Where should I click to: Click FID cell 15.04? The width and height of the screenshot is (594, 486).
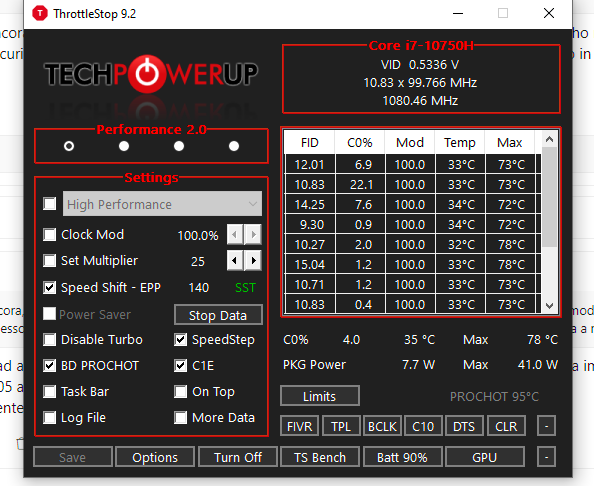pos(310,264)
